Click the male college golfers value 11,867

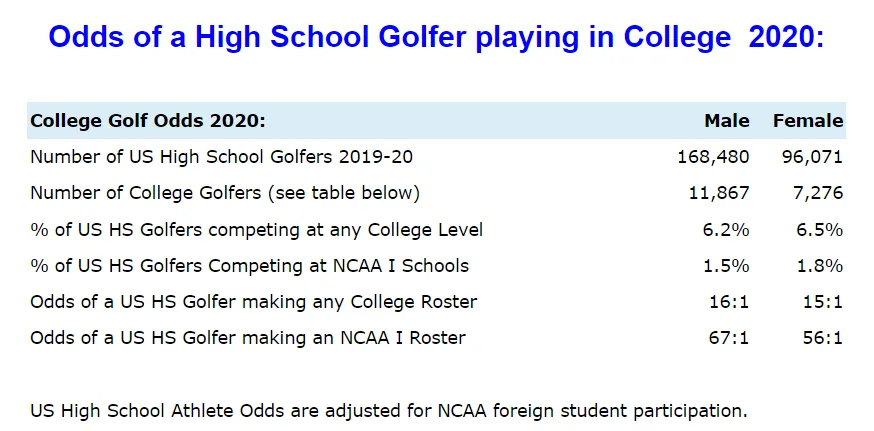pos(720,193)
